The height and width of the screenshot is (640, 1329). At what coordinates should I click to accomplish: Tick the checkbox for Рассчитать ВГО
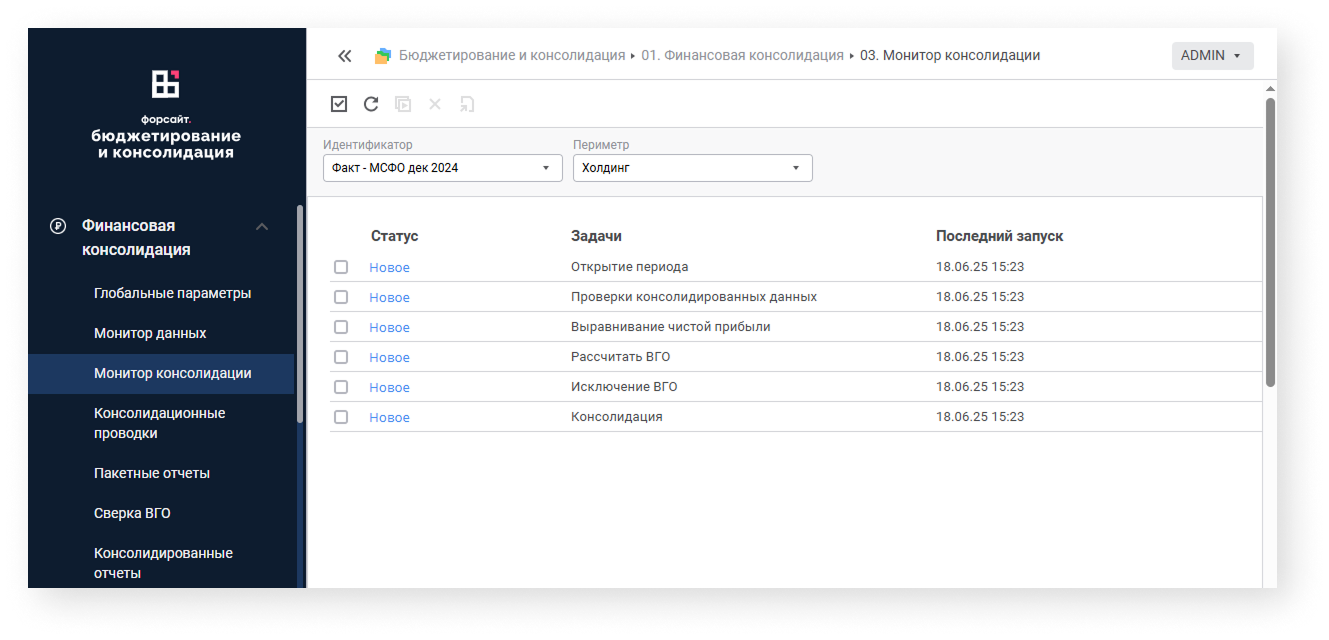[x=341, y=357]
